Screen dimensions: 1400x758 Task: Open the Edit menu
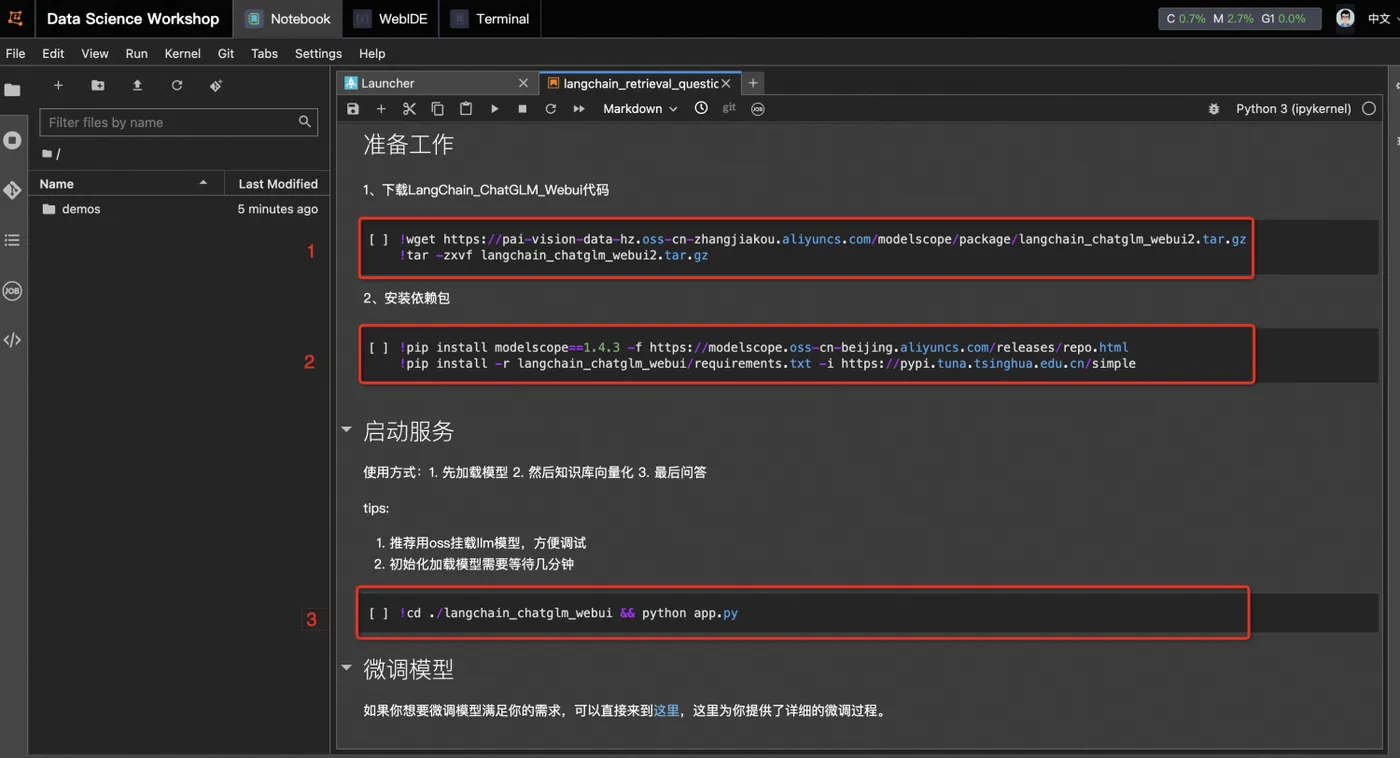pos(53,53)
